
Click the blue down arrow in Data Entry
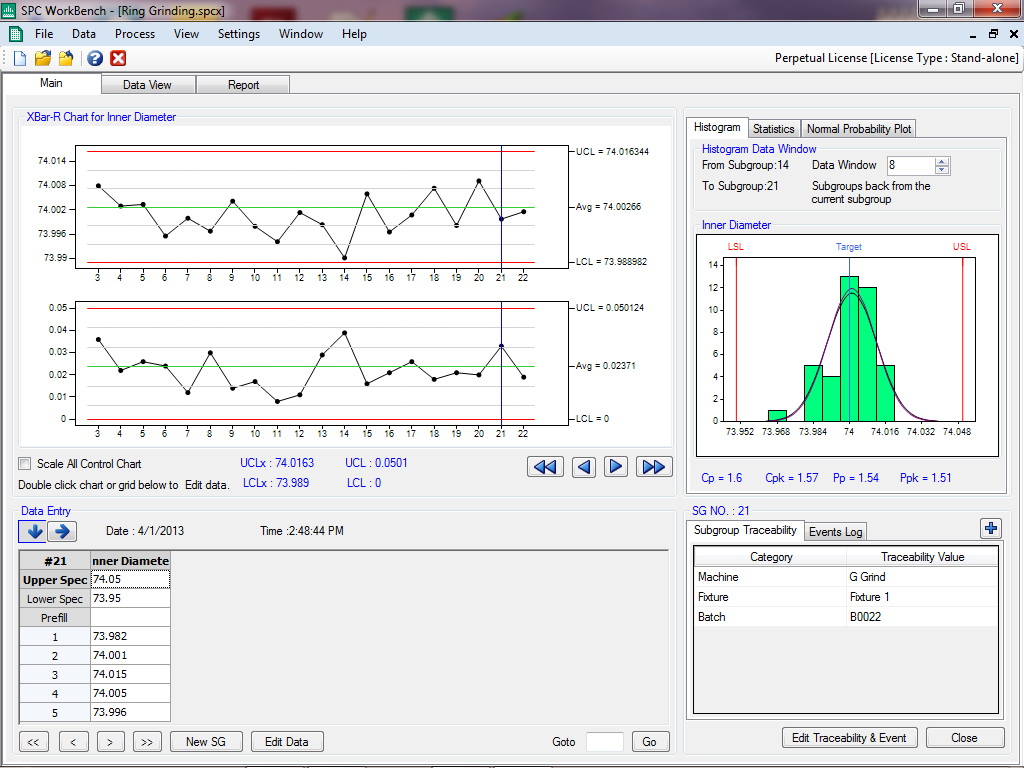tap(34, 531)
